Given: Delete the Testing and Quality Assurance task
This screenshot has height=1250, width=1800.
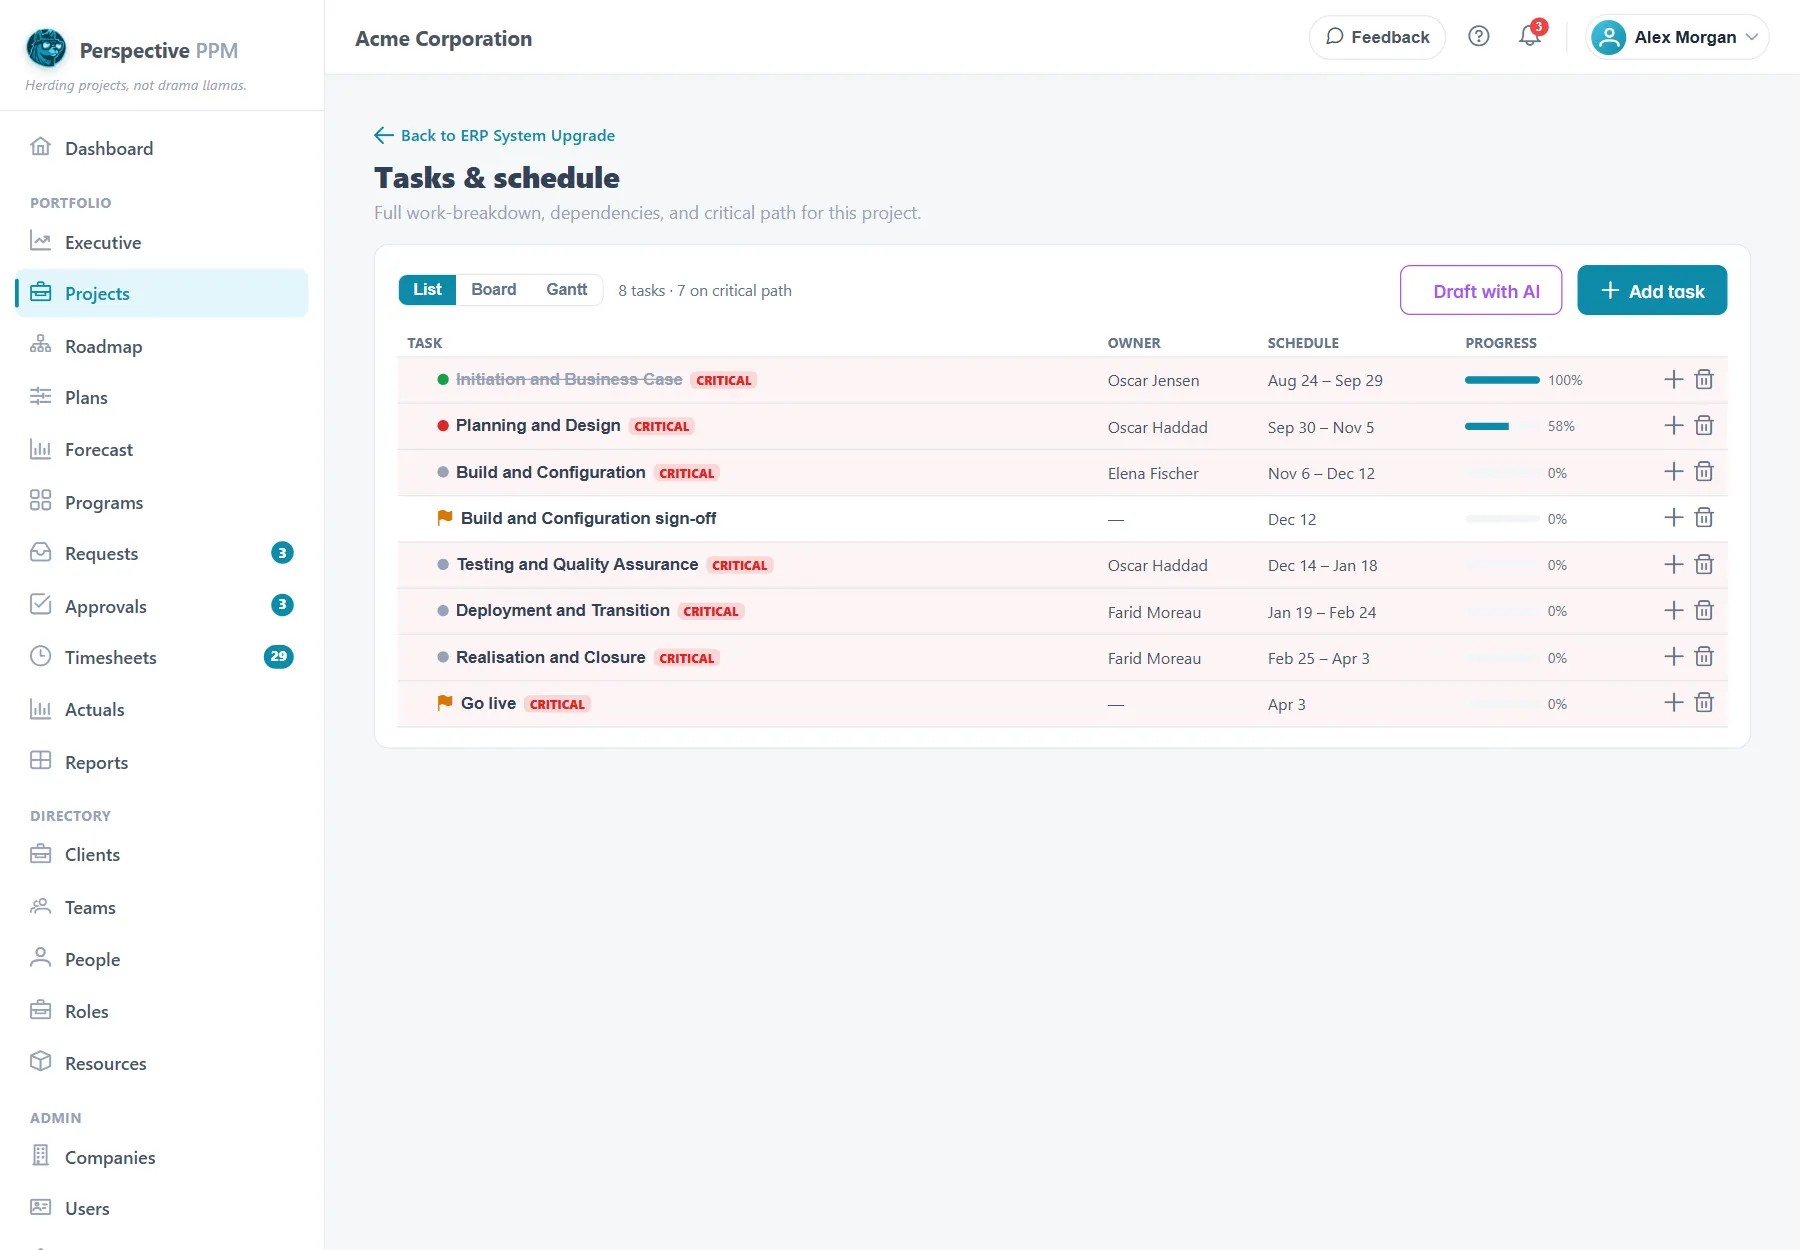Looking at the screenshot, I should pyautogui.click(x=1704, y=565).
